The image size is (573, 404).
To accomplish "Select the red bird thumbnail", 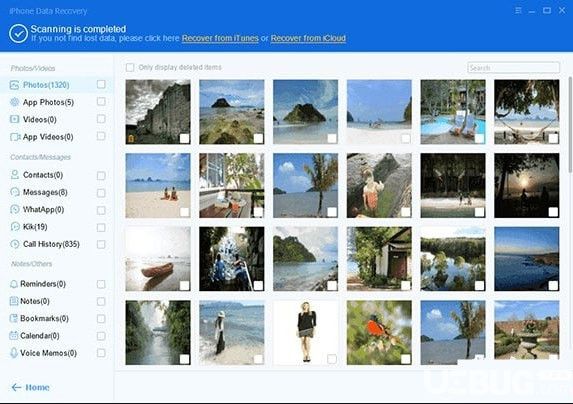I will pyautogui.click(x=379, y=332).
